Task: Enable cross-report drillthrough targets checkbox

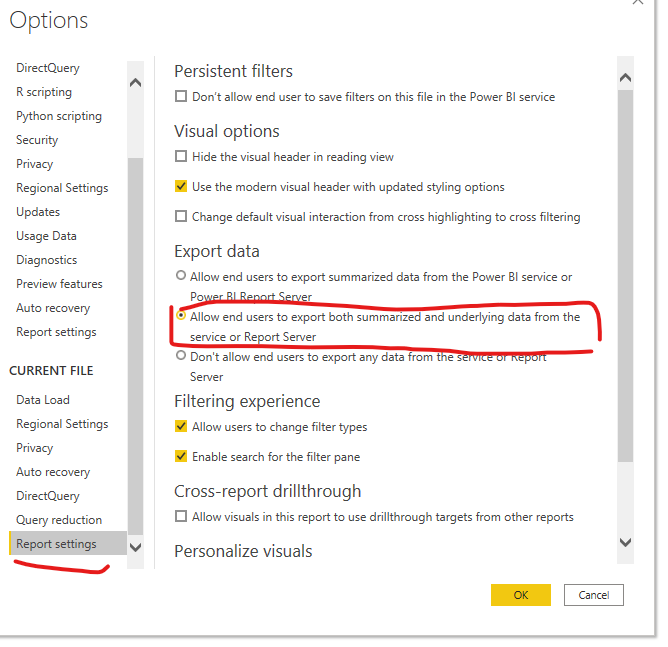Action: [x=181, y=516]
